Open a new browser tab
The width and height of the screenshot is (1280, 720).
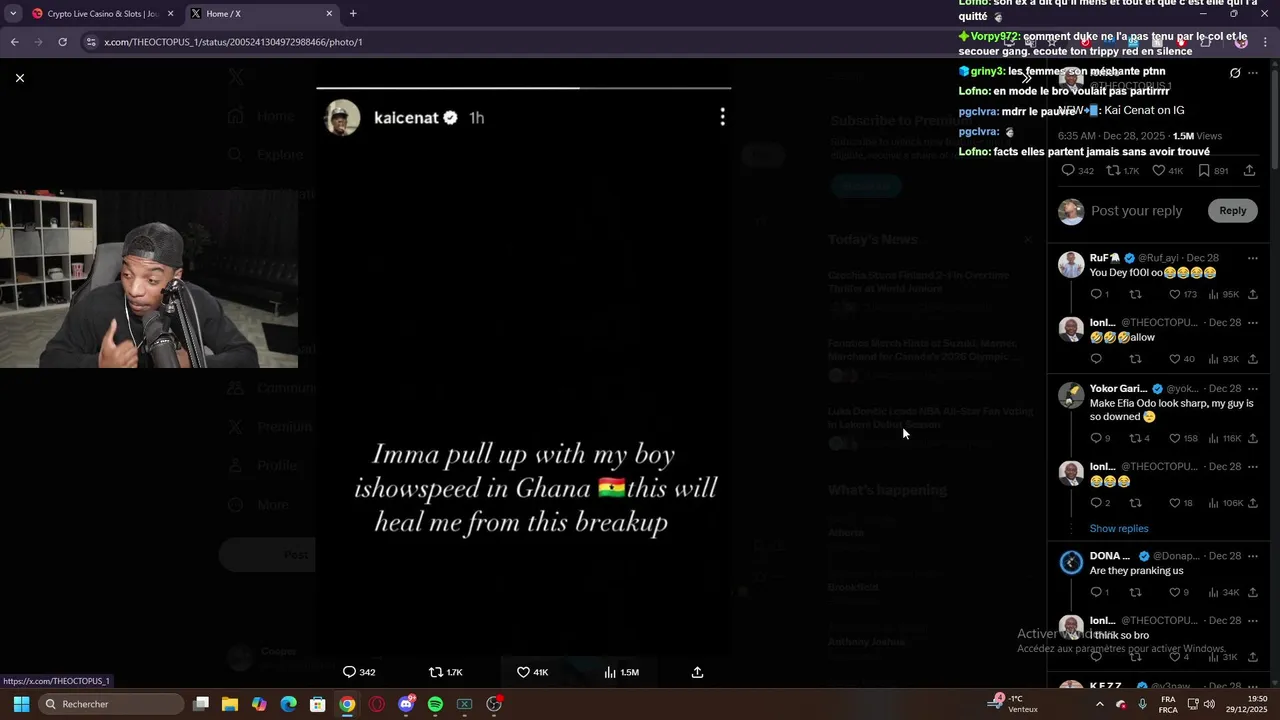[353, 14]
